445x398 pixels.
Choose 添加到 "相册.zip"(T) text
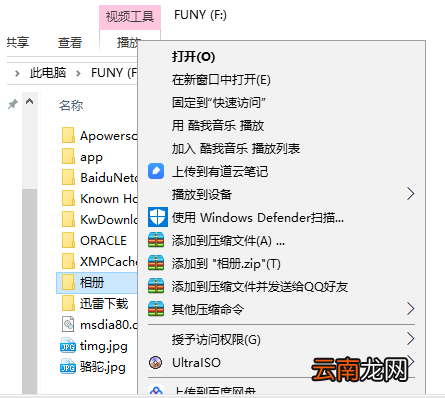[226, 264]
